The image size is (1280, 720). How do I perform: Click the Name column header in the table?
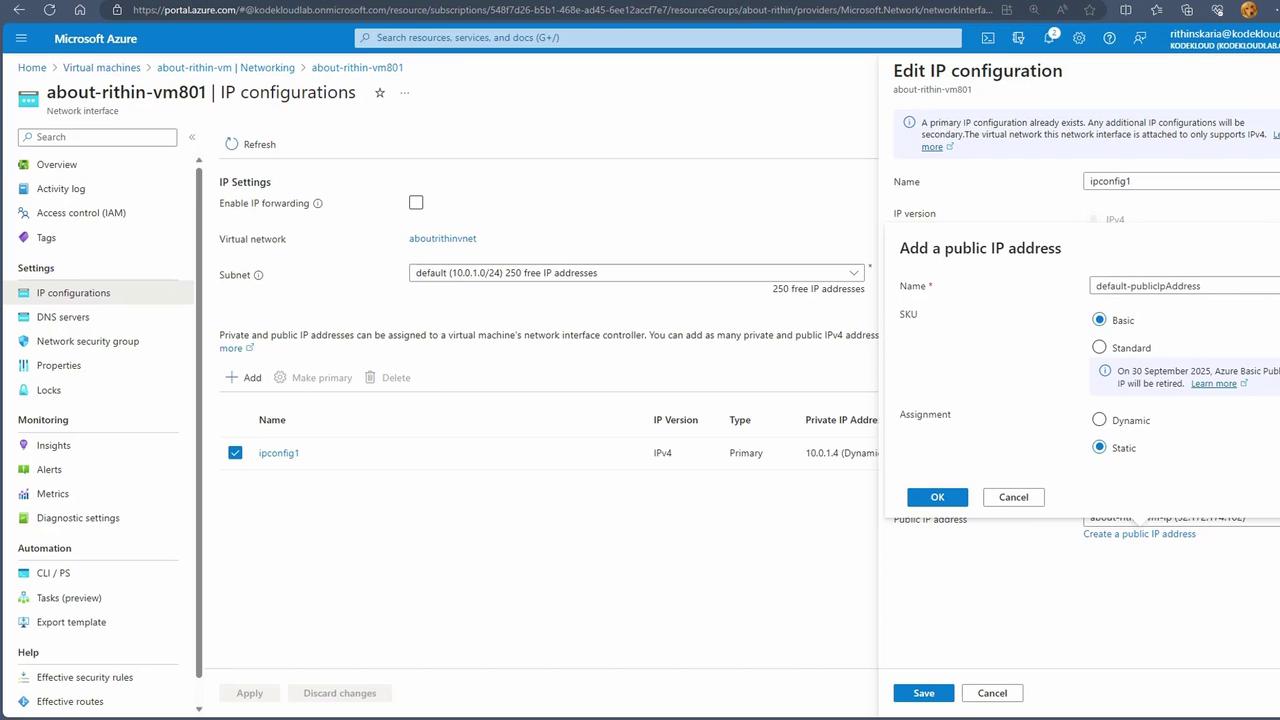pos(272,420)
